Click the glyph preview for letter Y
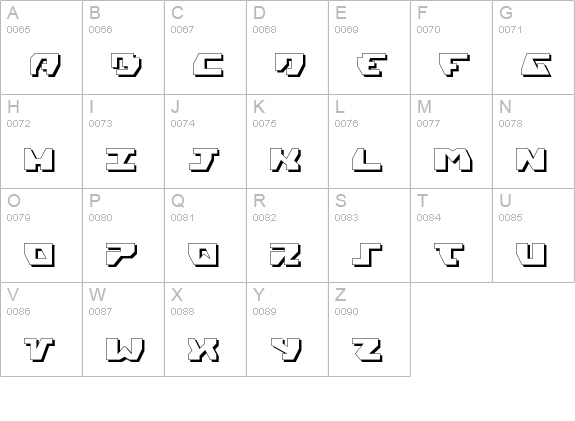This screenshot has width=575, height=421. click(286, 350)
